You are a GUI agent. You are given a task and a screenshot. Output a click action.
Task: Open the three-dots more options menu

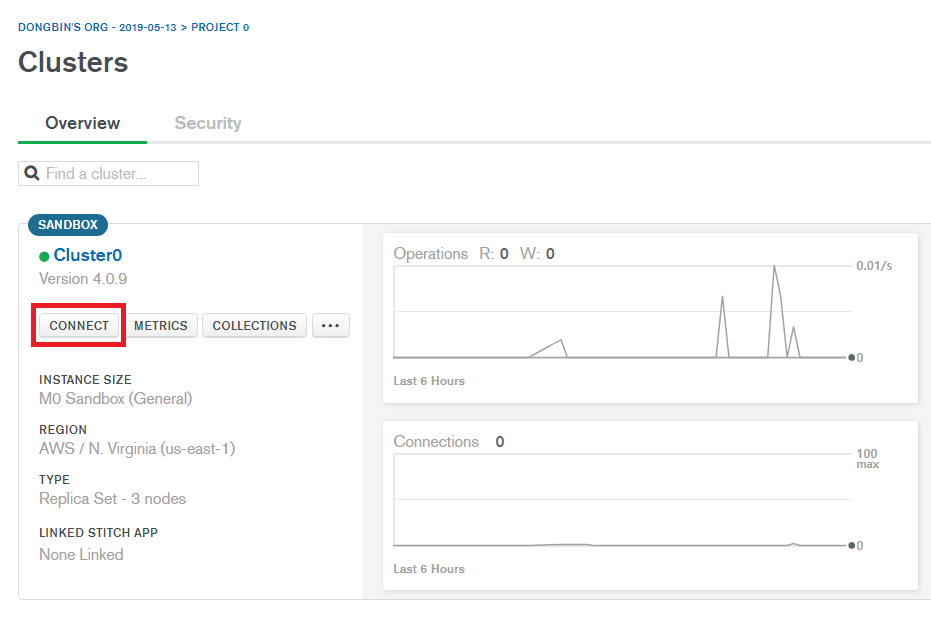[x=331, y=325]
